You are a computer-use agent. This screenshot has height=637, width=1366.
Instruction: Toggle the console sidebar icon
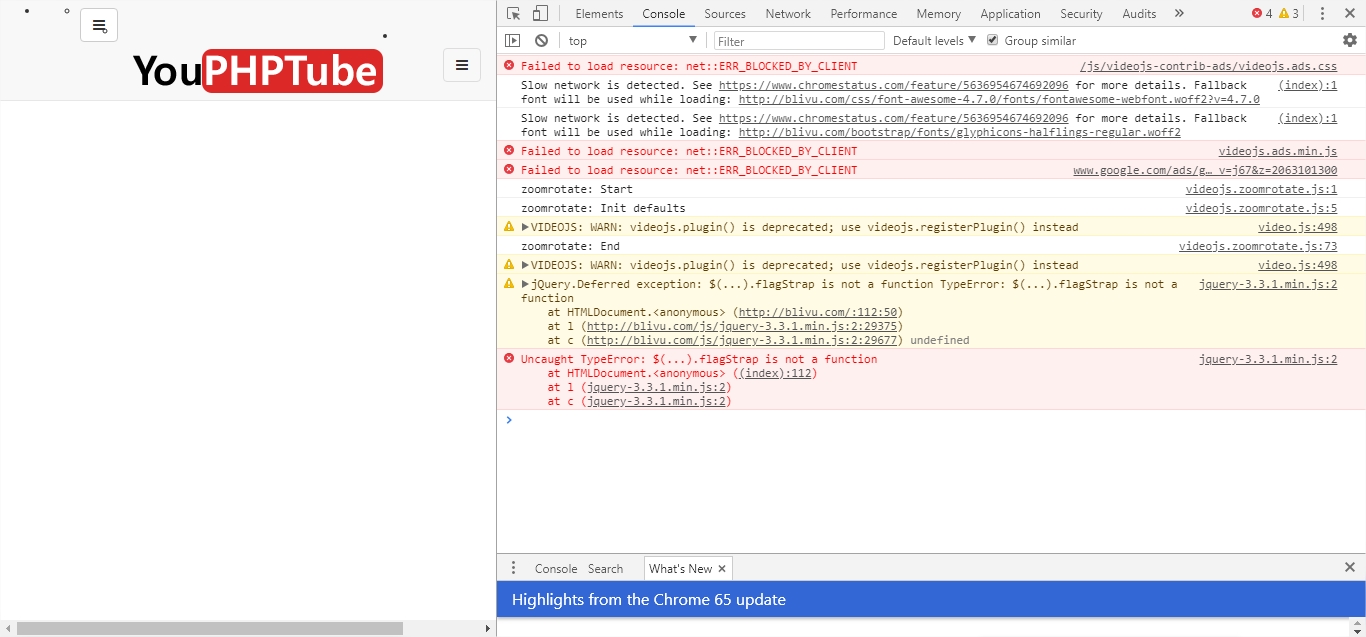click(513, 41)
